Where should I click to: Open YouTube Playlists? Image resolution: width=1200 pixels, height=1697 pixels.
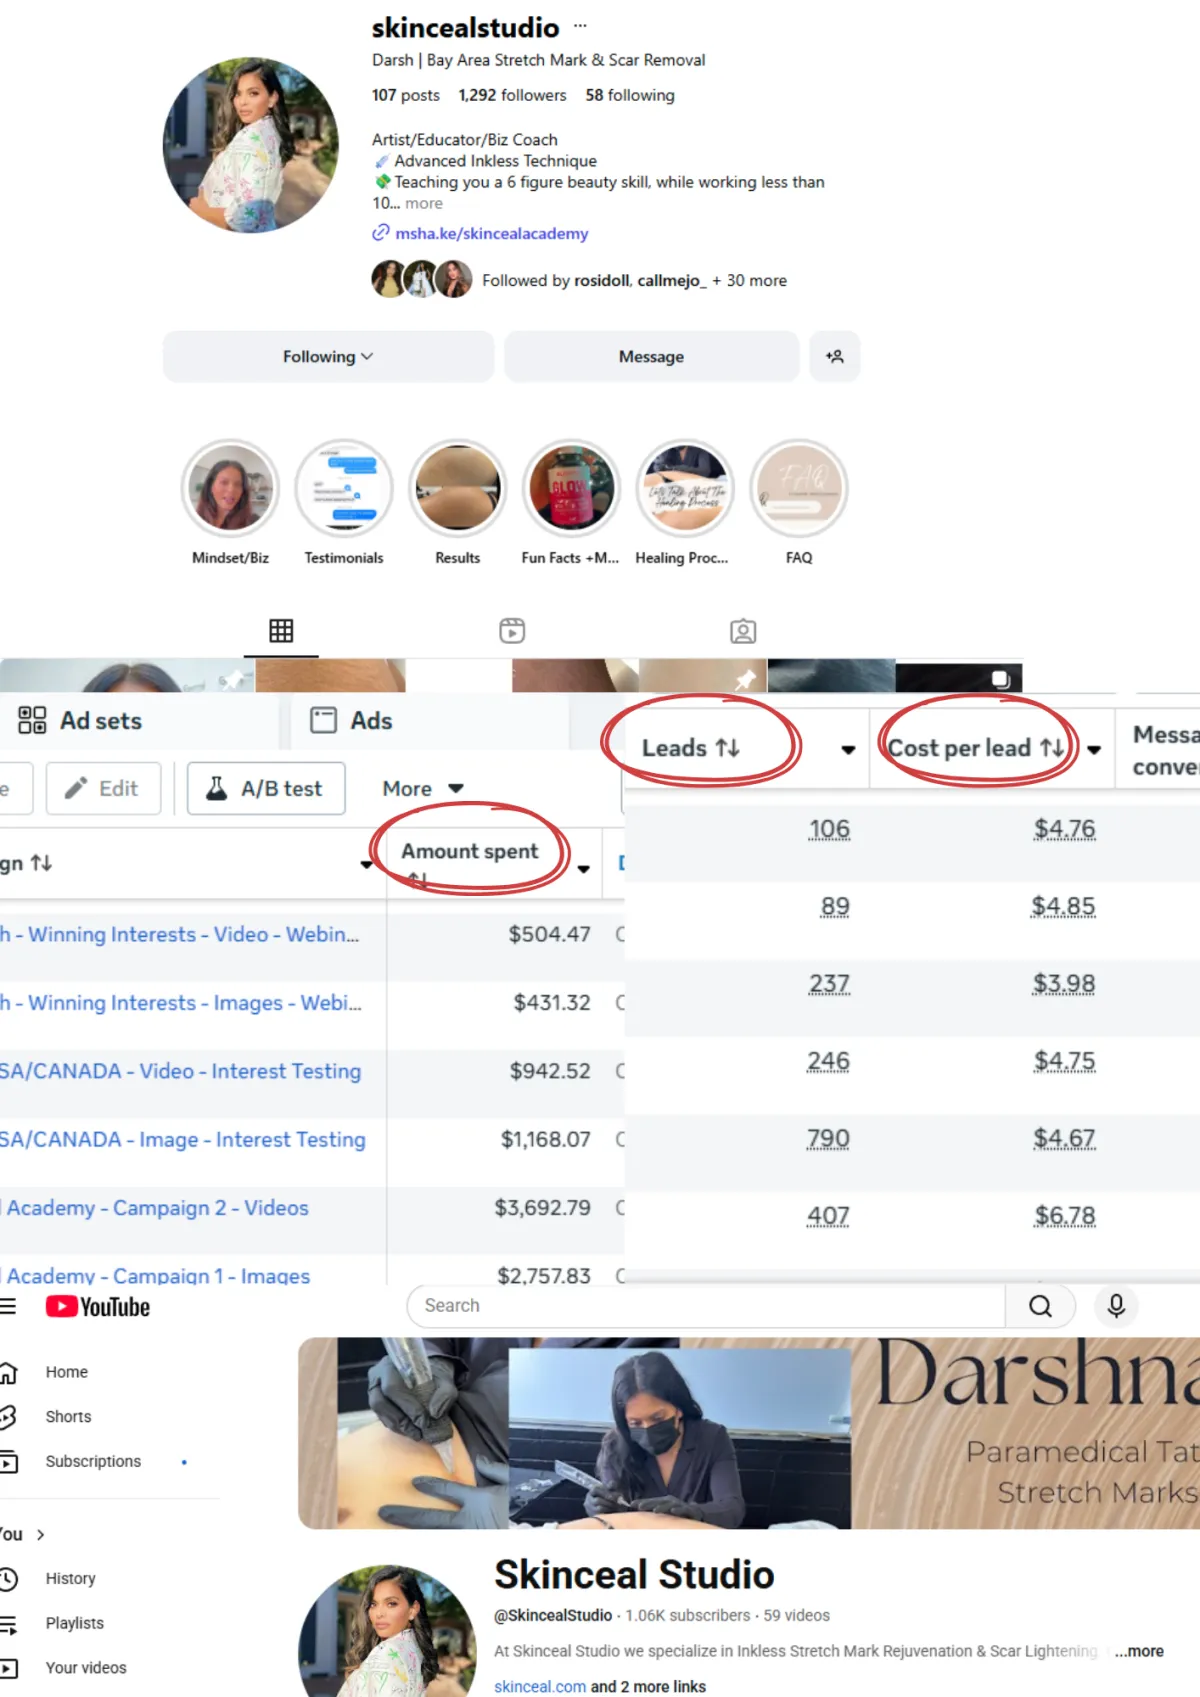[x=74, y=1622]
